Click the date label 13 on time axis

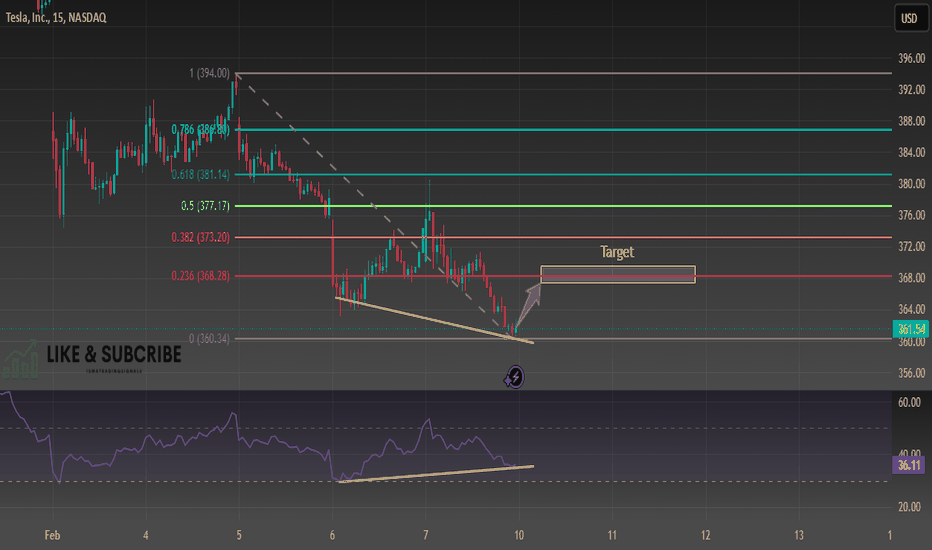(799, 535)
